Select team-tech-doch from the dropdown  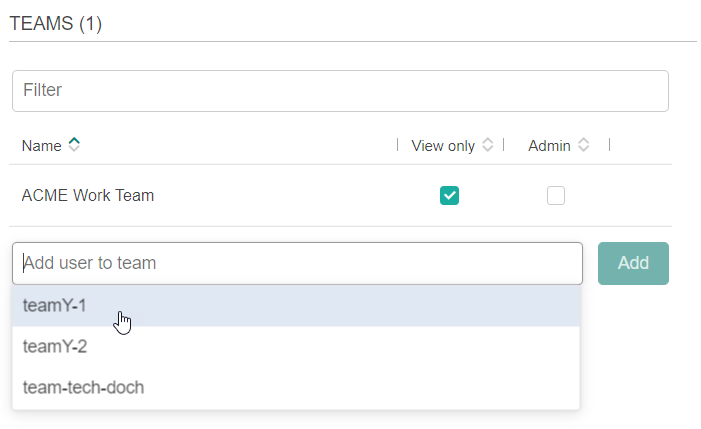point(83,387)
